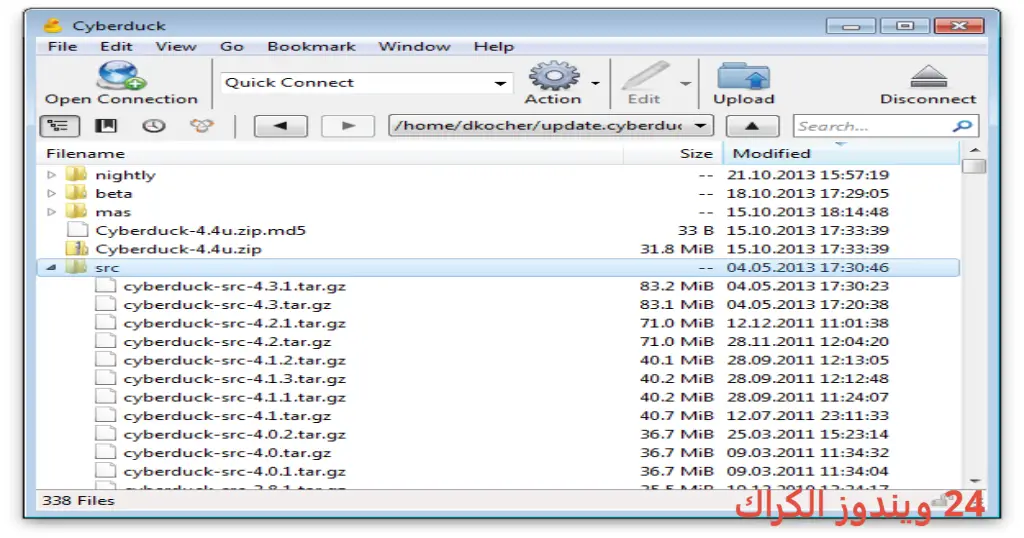Open the File menu
The width and height of the screenshot is (1024, 538).
point(62,46)
